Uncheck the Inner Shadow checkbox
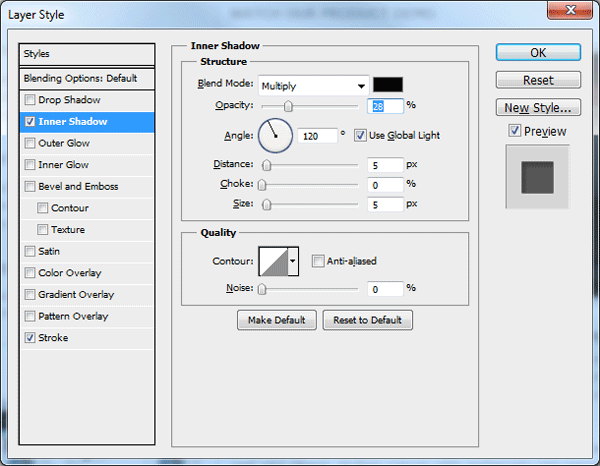This screenshot has width=600, height=466. coord(29,122)
